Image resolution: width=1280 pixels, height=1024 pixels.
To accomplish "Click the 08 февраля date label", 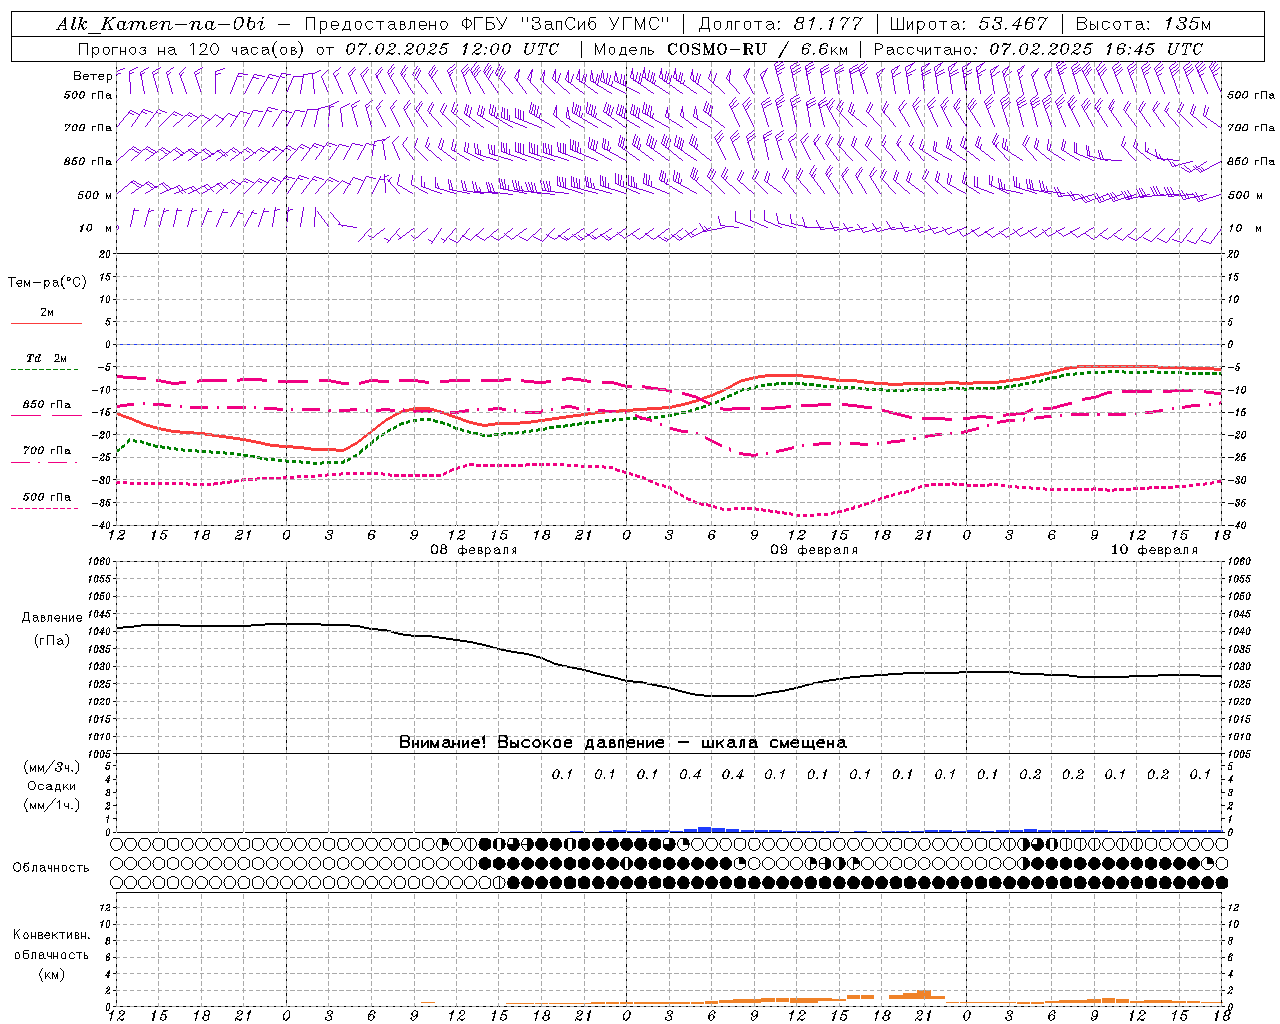I will [474, 550].
